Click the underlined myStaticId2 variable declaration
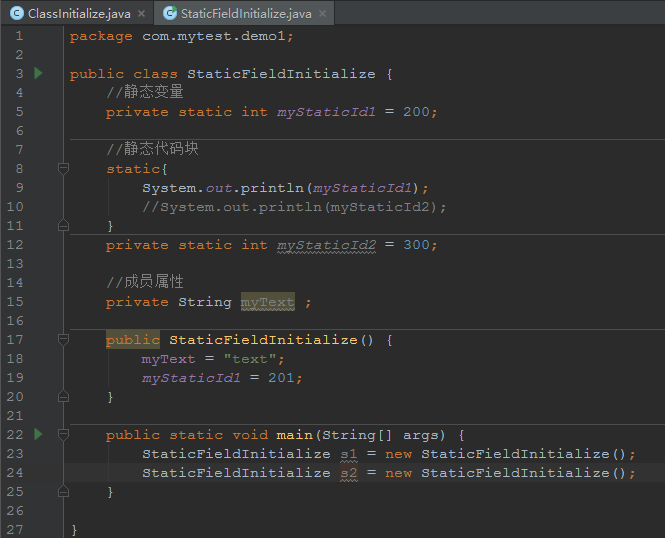Viewport: 665px width, 538px height. click(326, 245)
